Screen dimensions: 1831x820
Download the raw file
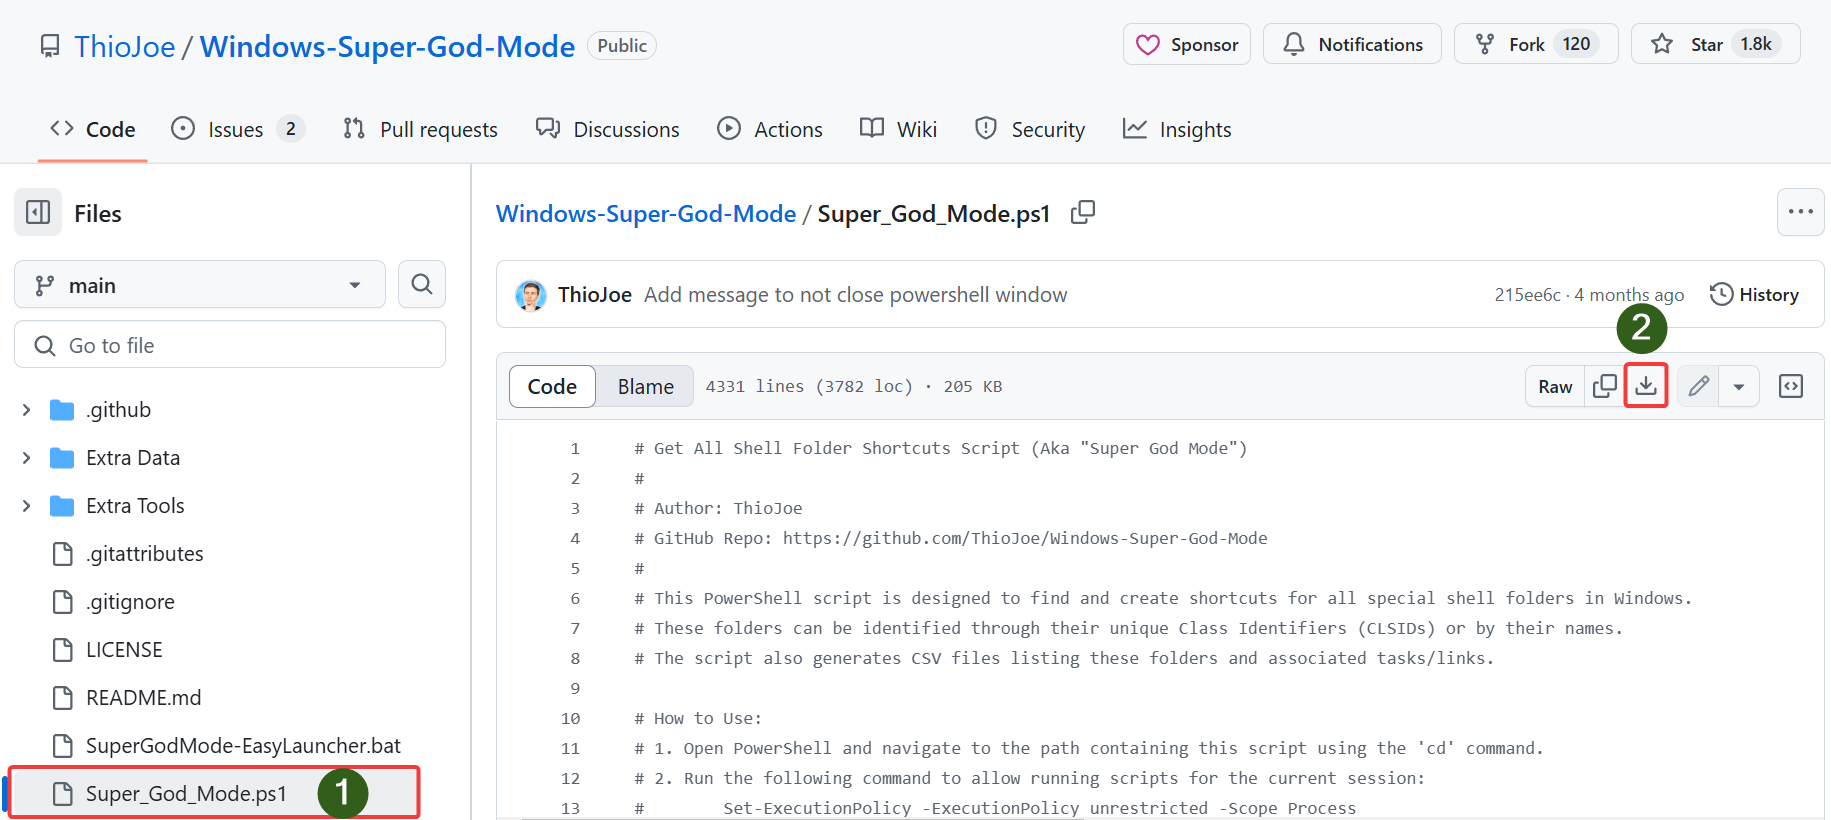pos(1646,386)
